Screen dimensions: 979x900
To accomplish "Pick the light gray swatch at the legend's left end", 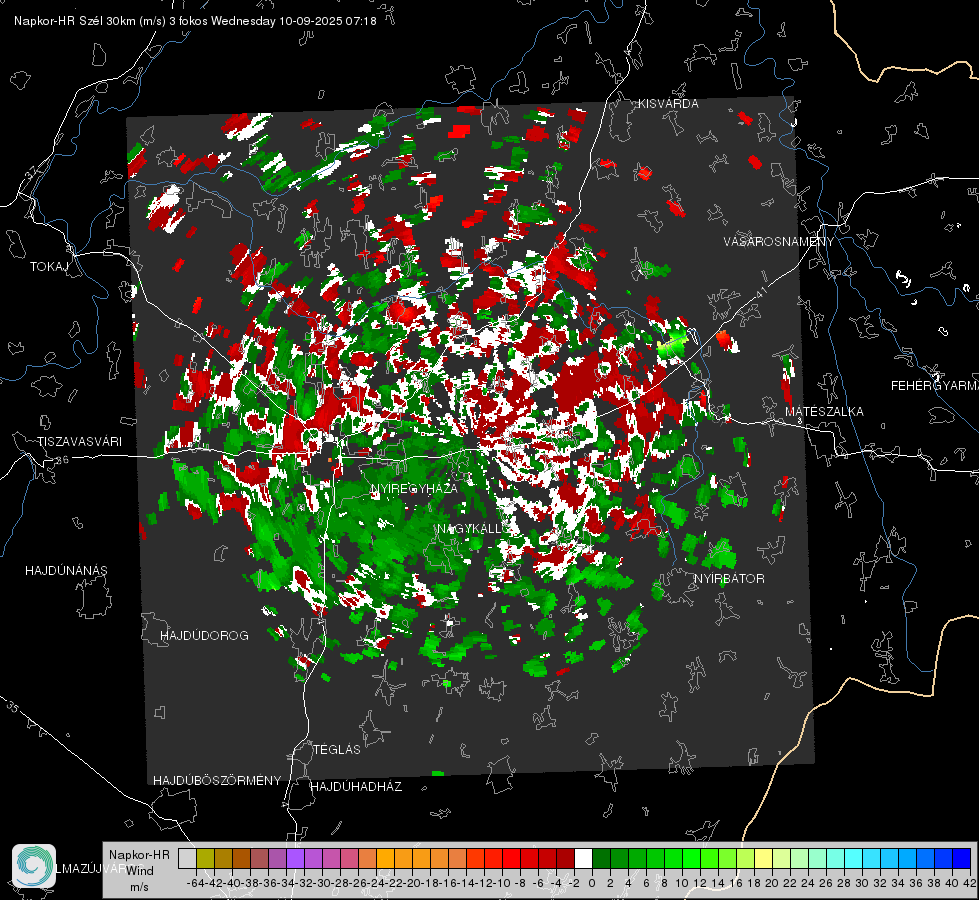I will 187,859.
